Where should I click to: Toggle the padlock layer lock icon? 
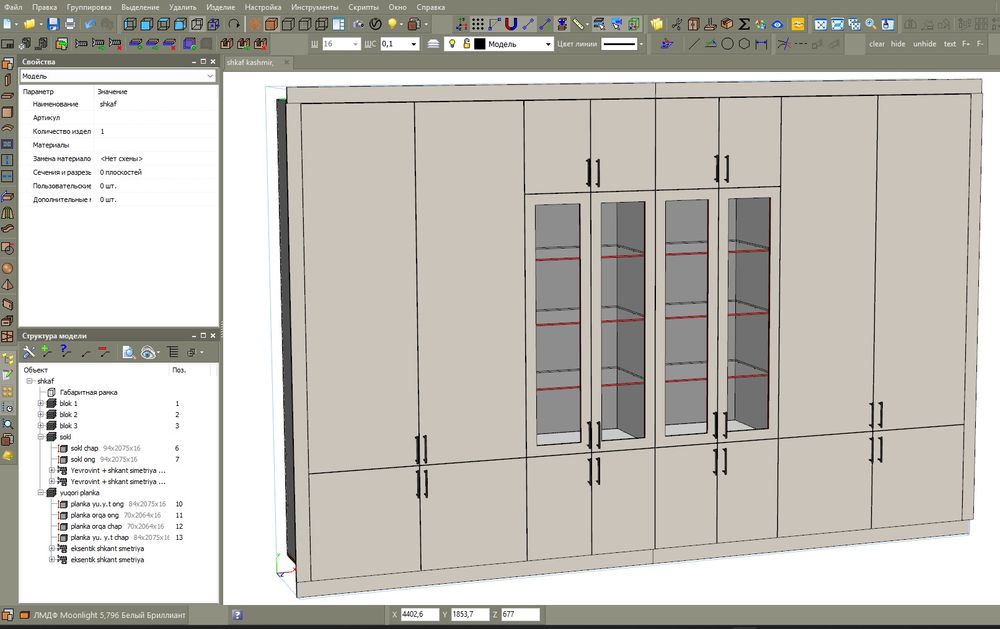point(466,44)
